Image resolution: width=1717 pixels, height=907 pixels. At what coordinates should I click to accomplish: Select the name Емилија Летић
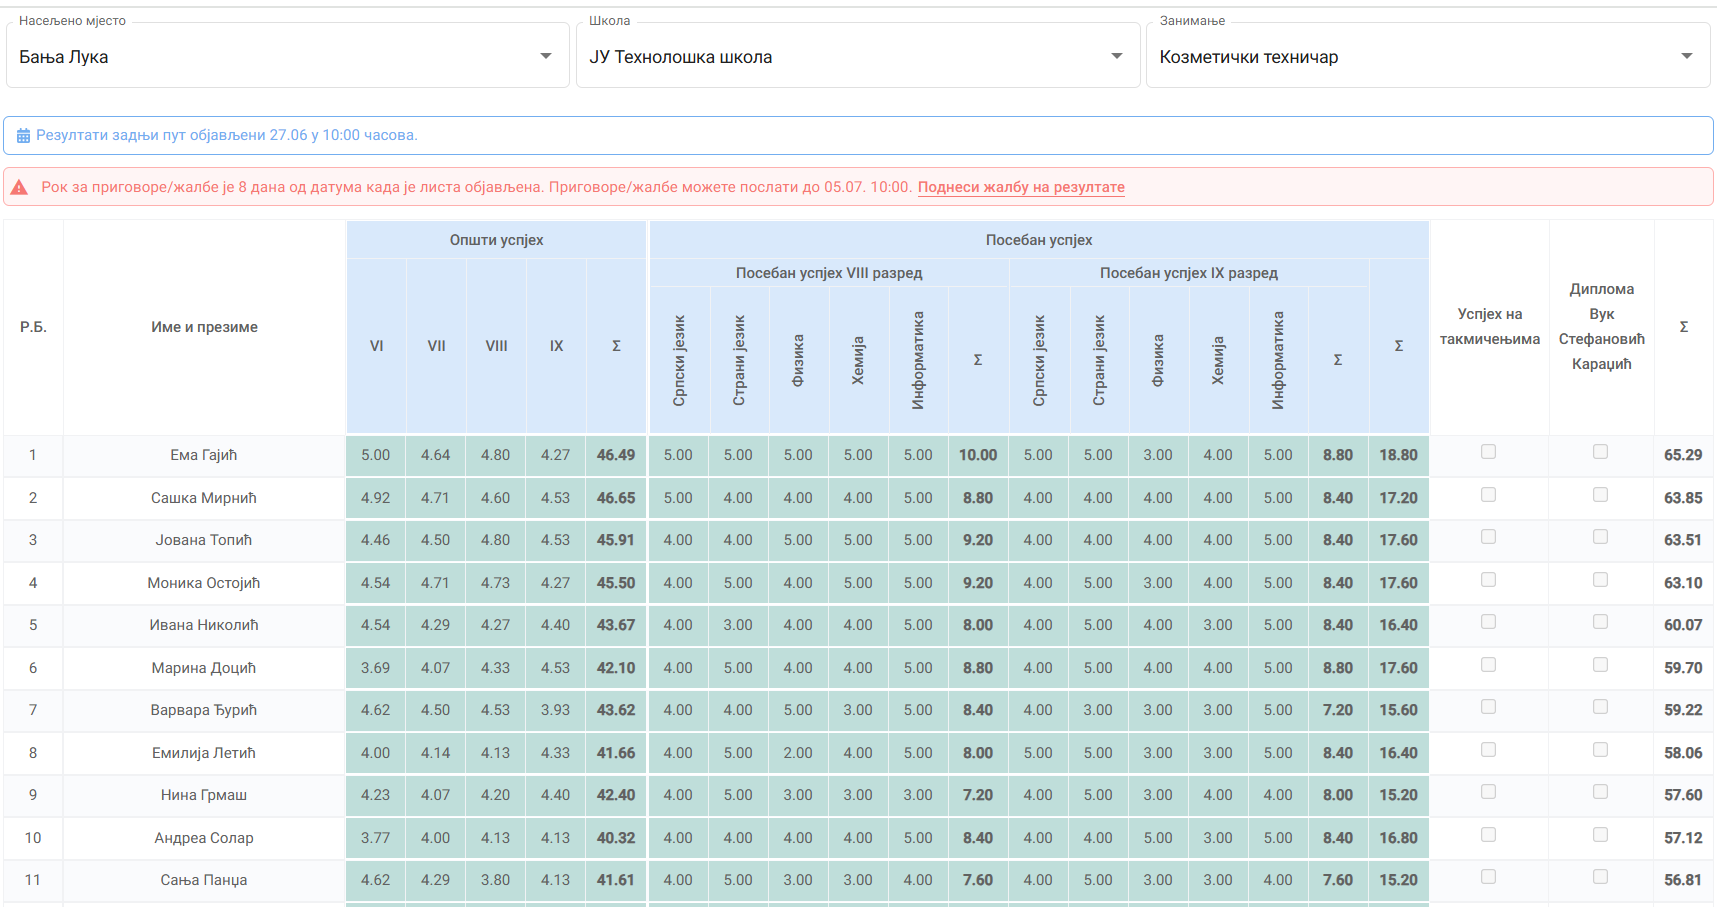pos(204,753)
